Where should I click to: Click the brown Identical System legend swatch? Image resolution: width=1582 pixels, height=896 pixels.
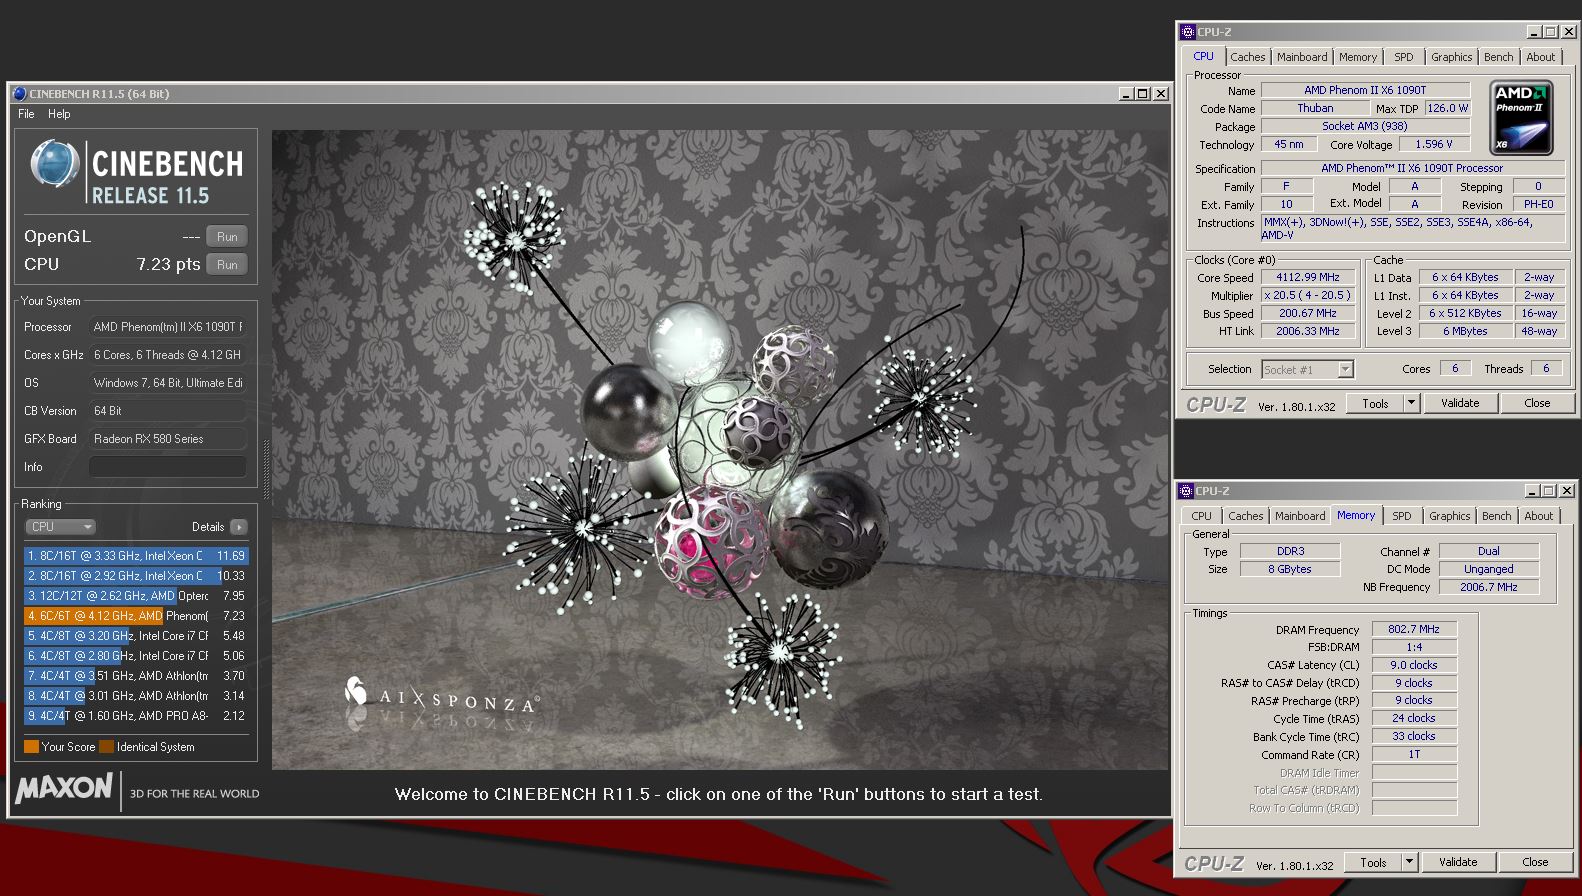(x=106, y=746)
